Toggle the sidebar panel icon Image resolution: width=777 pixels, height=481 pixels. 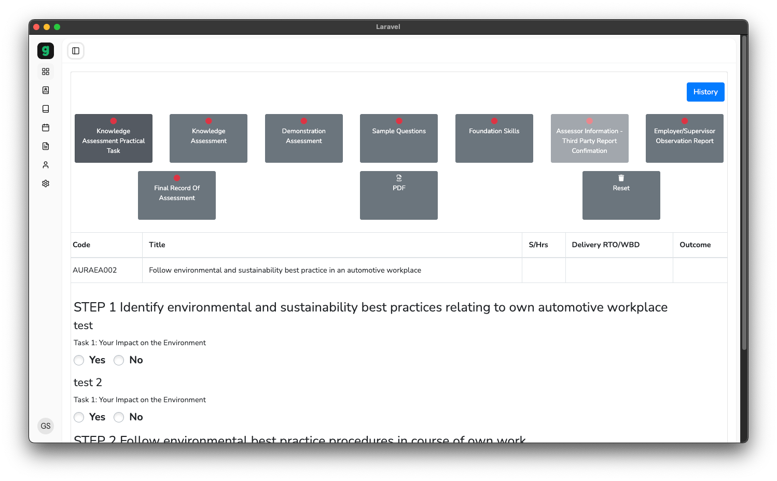click(x=76, y=51)
